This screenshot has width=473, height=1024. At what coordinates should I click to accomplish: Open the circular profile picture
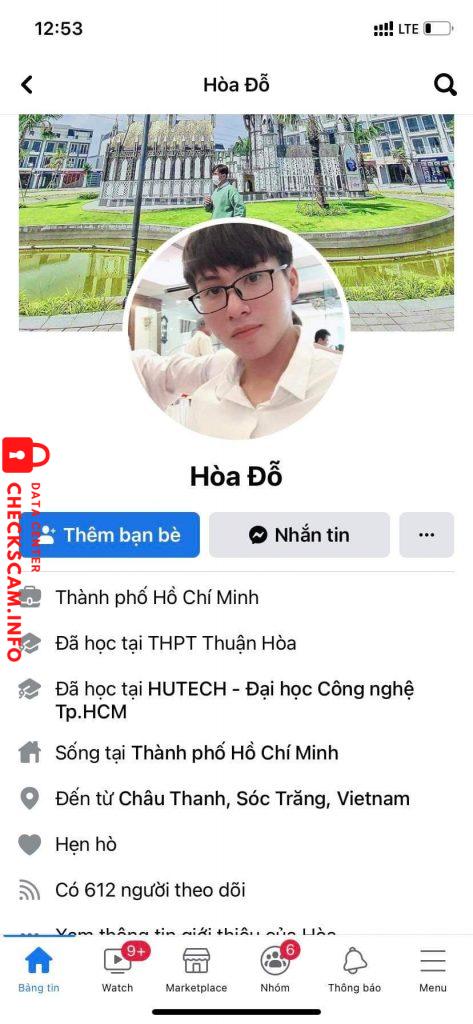point(236,330)
